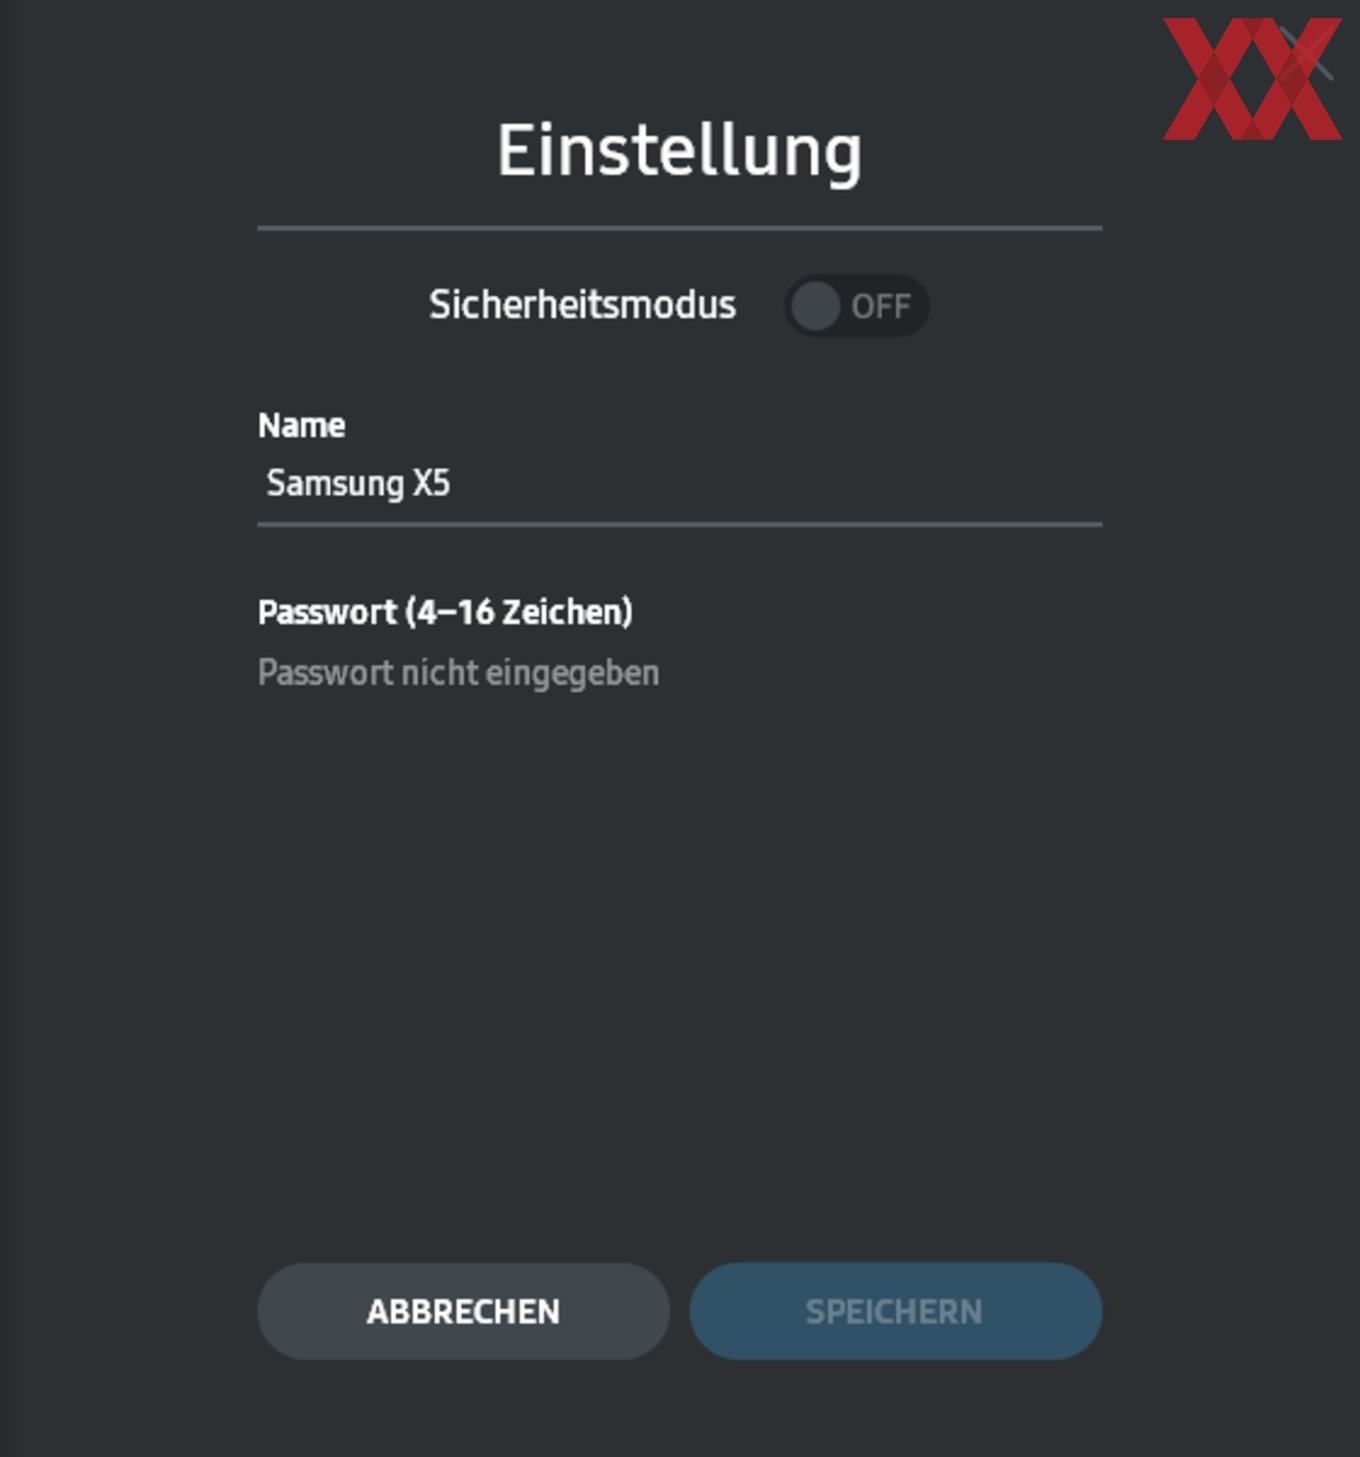Cancel settings changes with ABBRECHEN
Viewport: 1360px width, 1457px height.
click(464, 1311)
